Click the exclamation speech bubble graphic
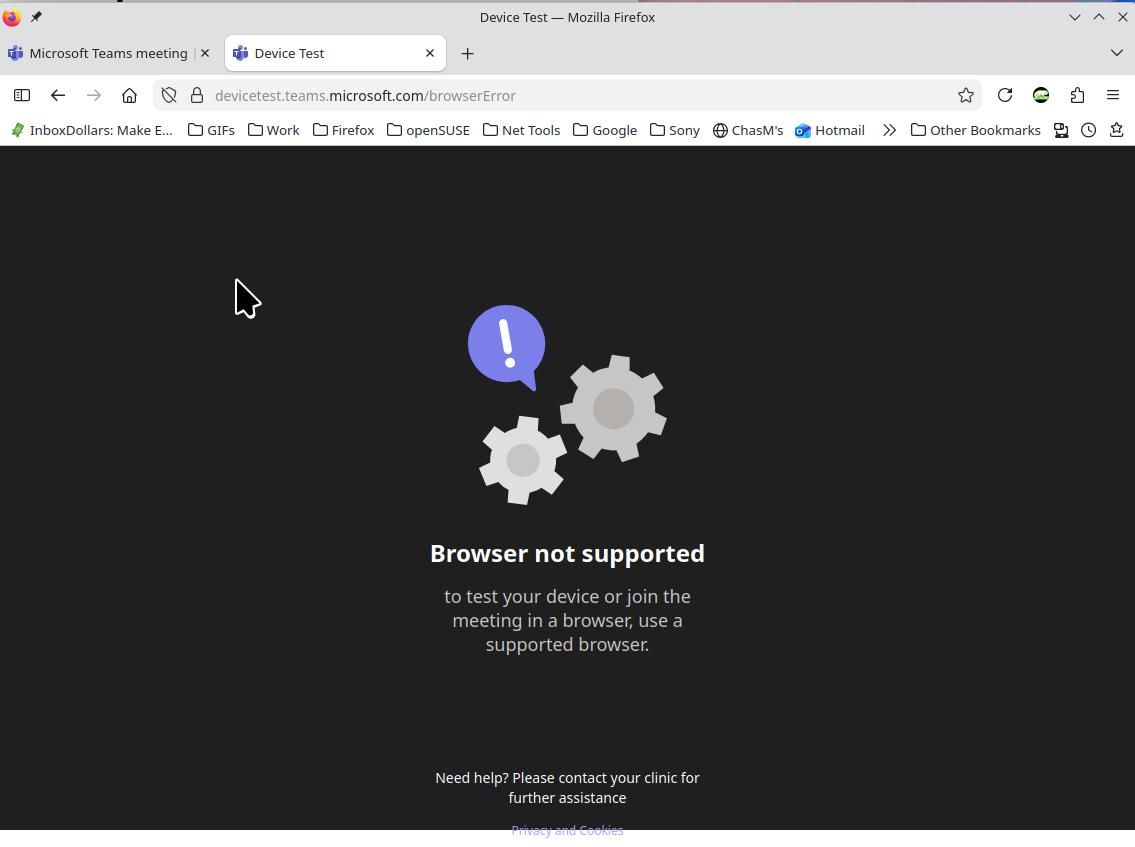Screen dimensions: 1135x847 click(507, 347)
